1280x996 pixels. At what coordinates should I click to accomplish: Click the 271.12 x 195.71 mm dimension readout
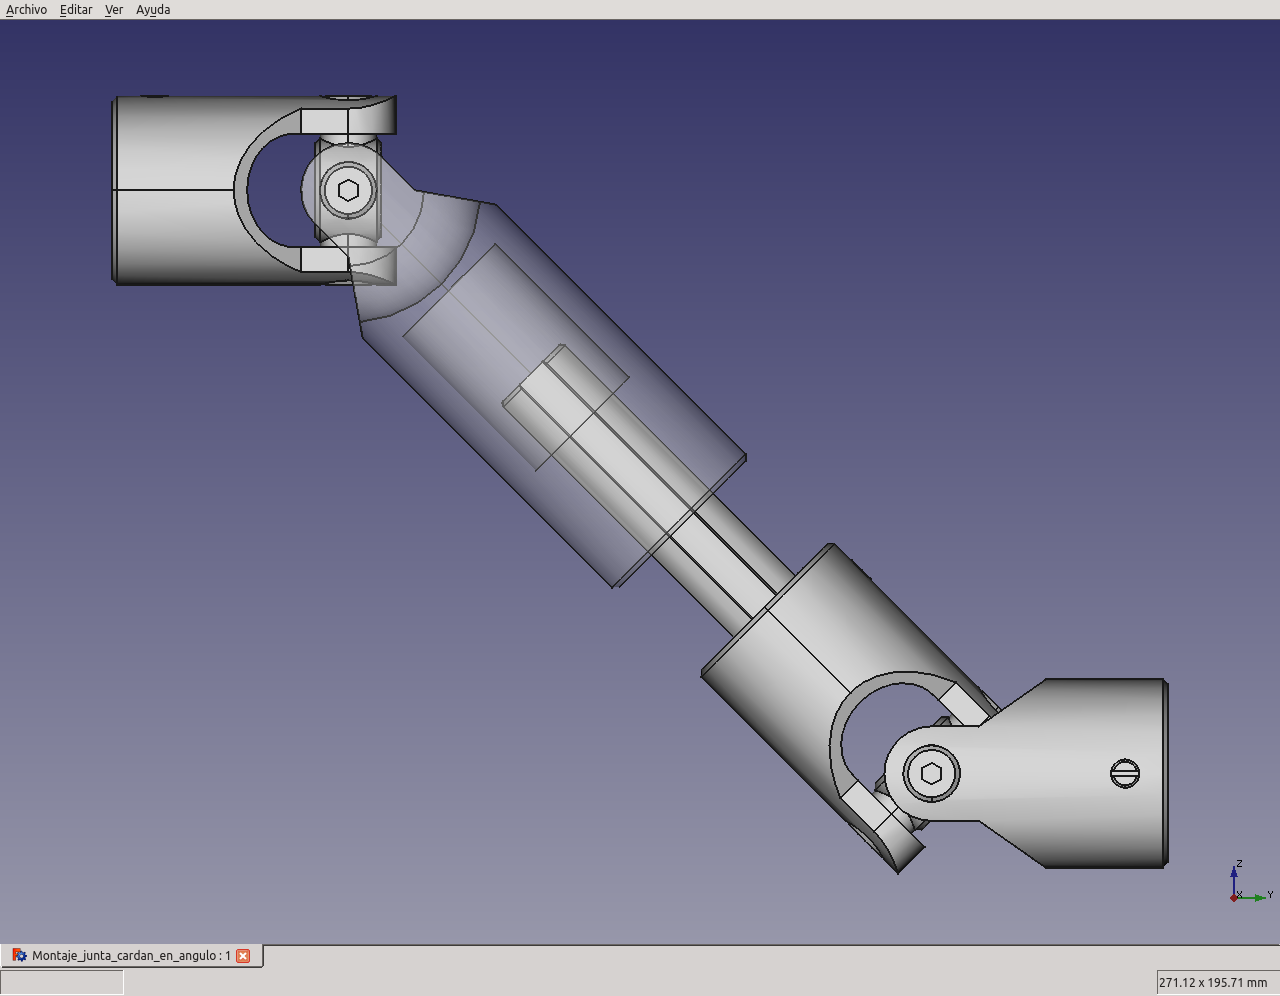tap(1214, 982)
